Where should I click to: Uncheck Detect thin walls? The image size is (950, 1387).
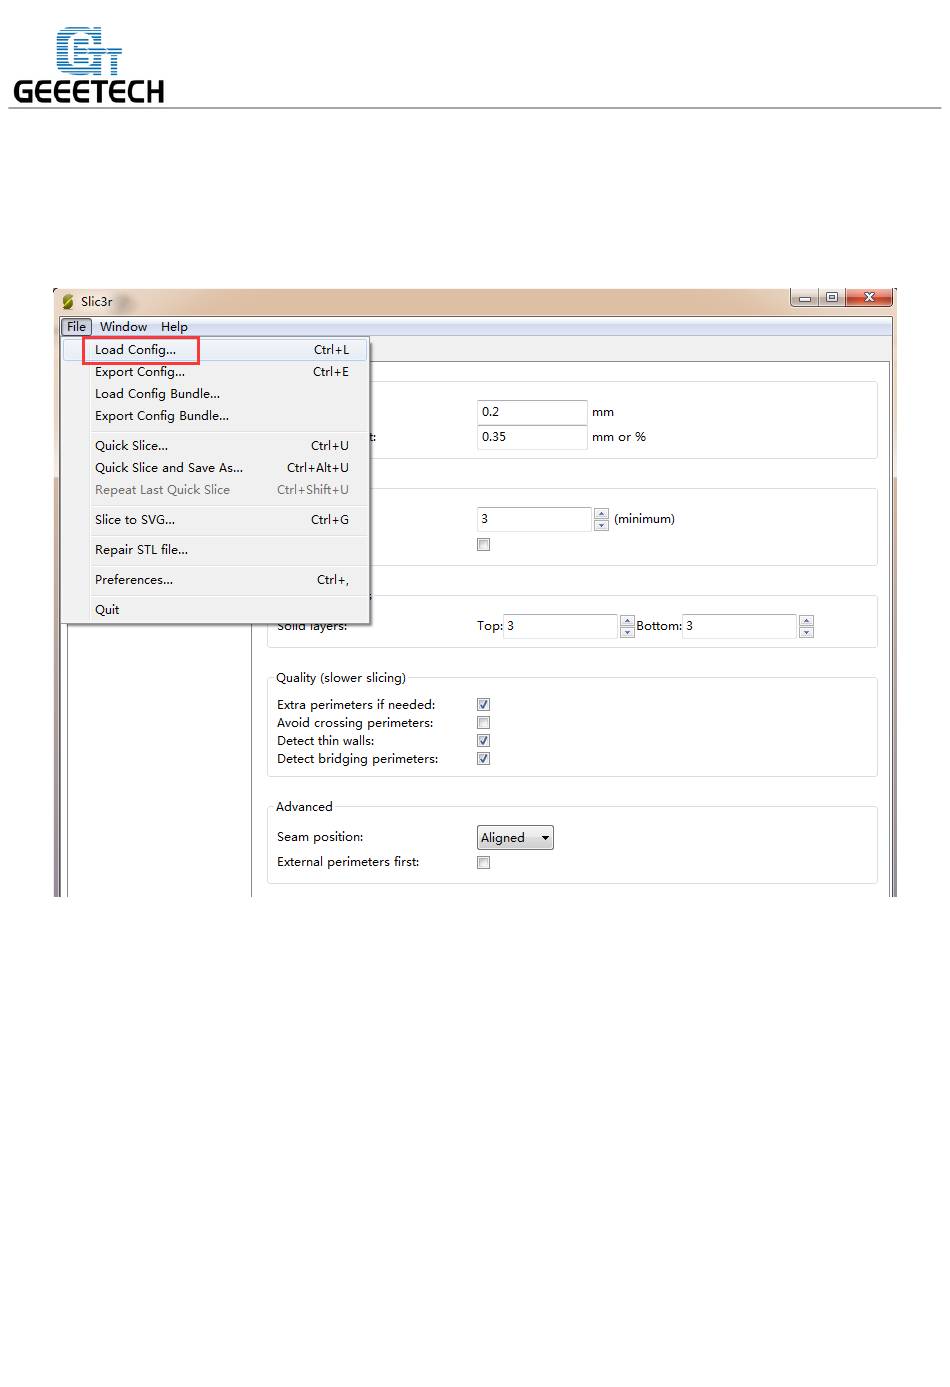484,741
